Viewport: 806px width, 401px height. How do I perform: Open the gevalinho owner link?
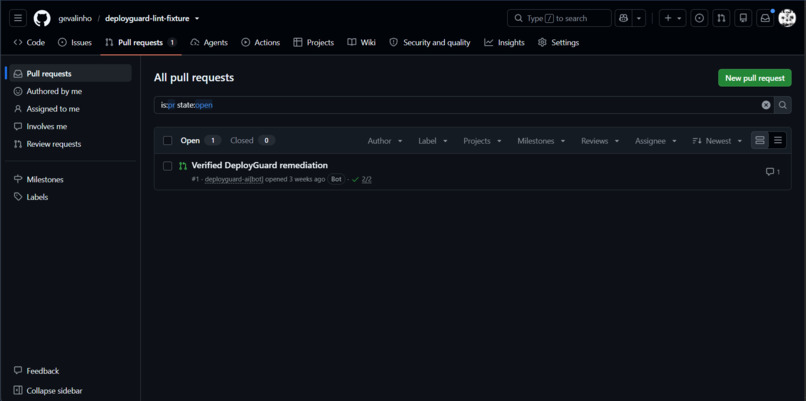[75, 19]
